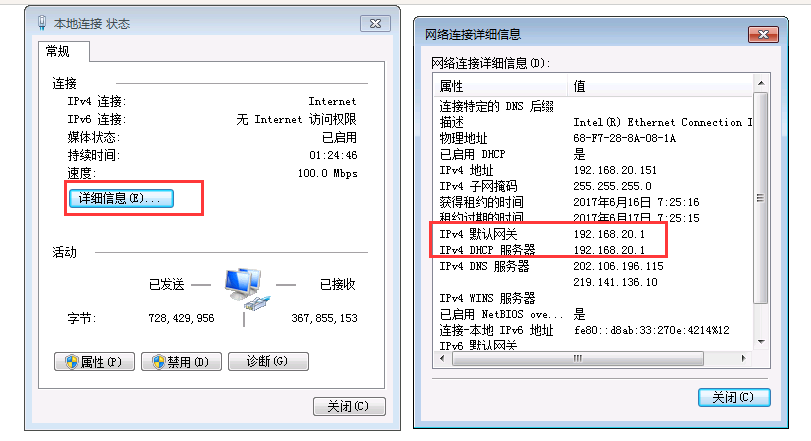
Task: Click the shielded 属性(P) properties button
Action: coord(94,361)
